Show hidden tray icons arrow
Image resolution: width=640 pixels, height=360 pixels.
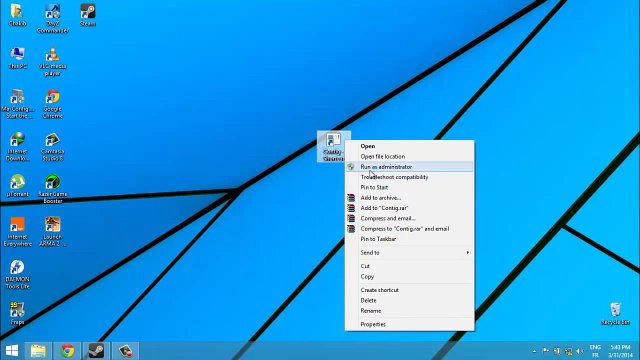(x=534, y=351)
